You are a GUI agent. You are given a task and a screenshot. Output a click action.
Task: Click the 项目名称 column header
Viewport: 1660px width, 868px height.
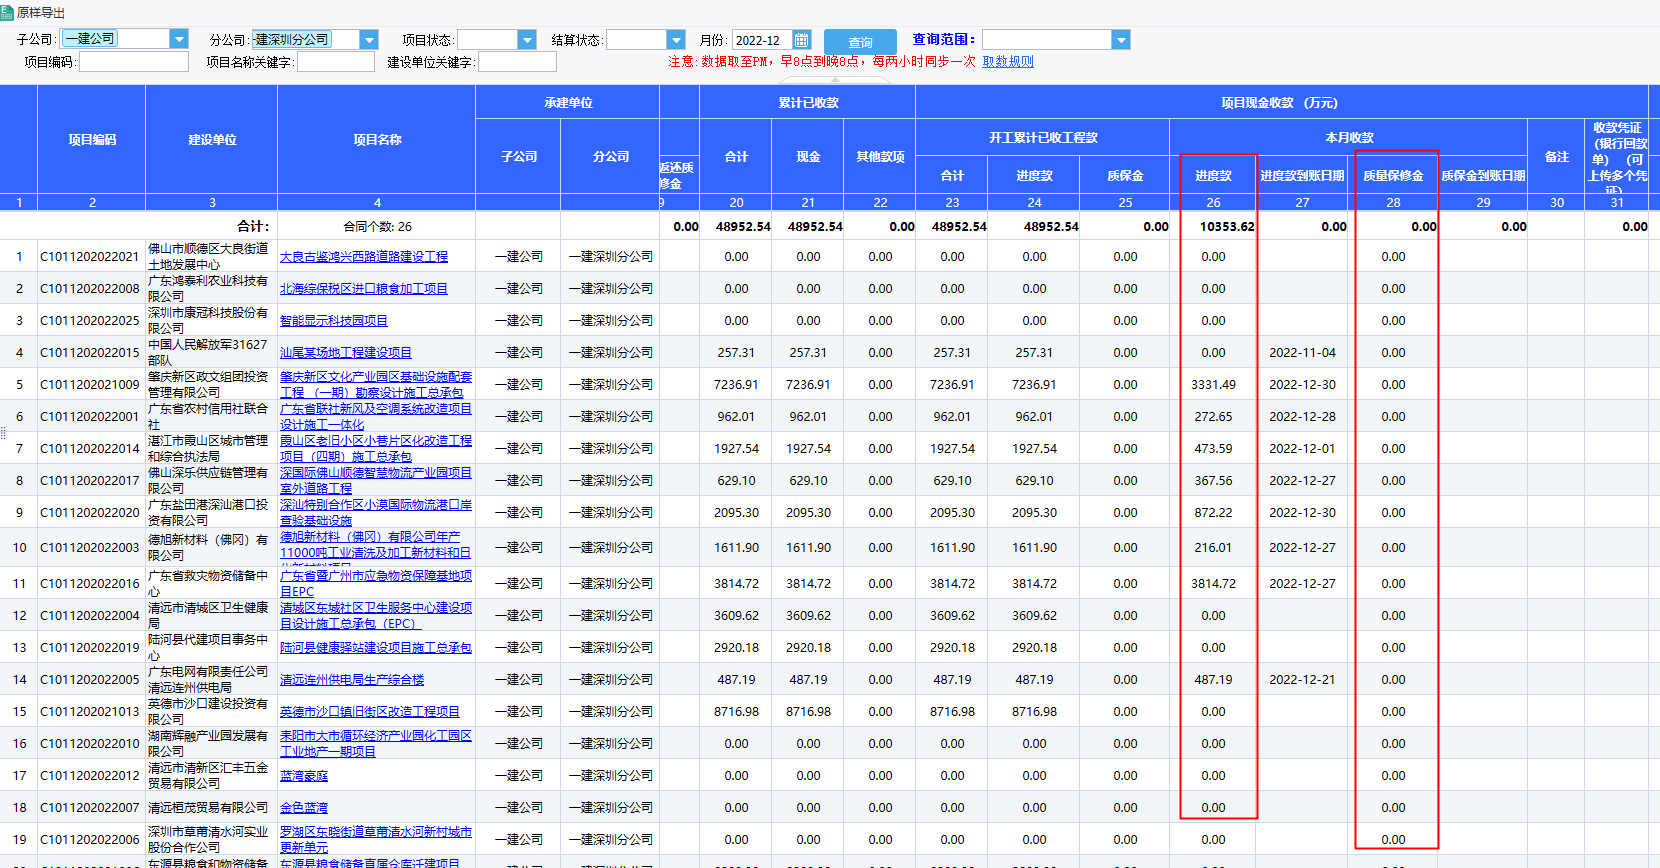377,140
